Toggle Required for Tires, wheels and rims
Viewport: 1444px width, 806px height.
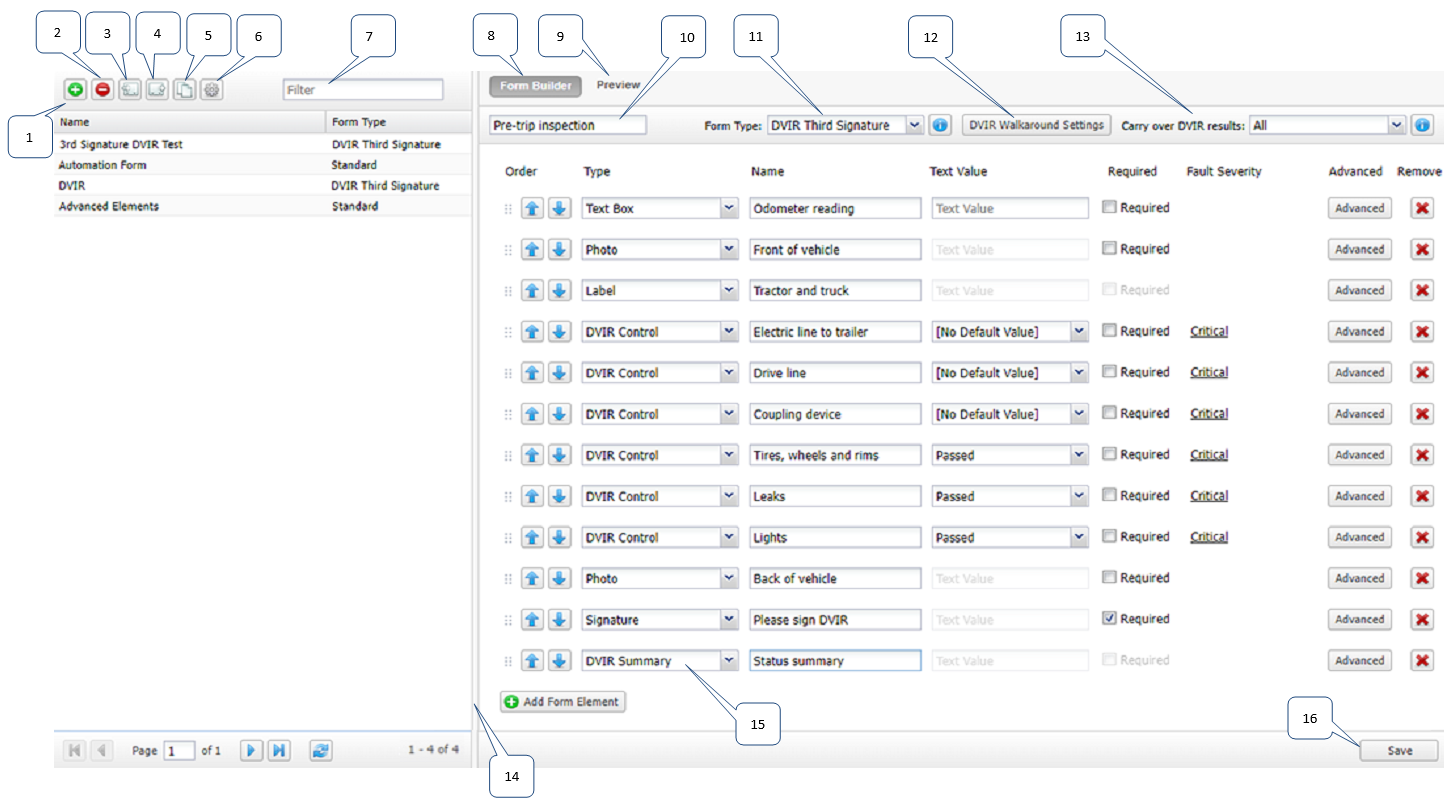(x=1109, y=454)
